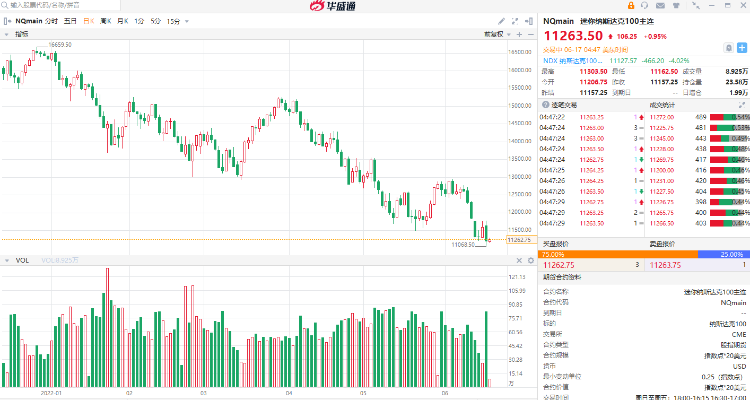Toggle the left sidebar panel icon
This screenshot has height=400, width=750.
point(7,21)
